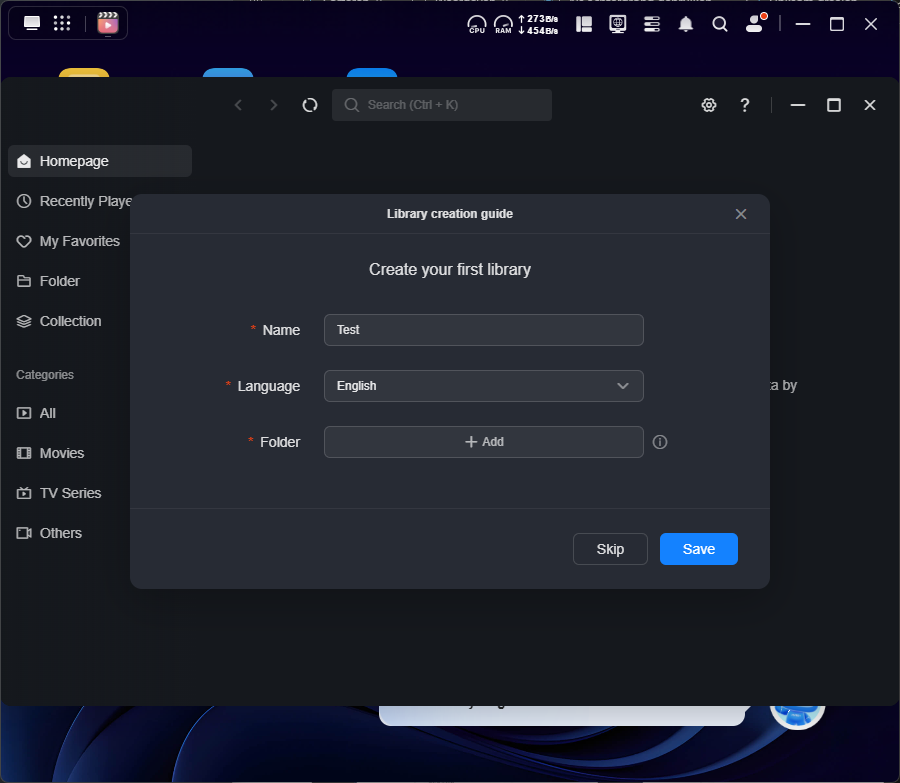Open the app grid launcher icon
The height and width of the screenshot is (783, 900).
coord(62,24)
